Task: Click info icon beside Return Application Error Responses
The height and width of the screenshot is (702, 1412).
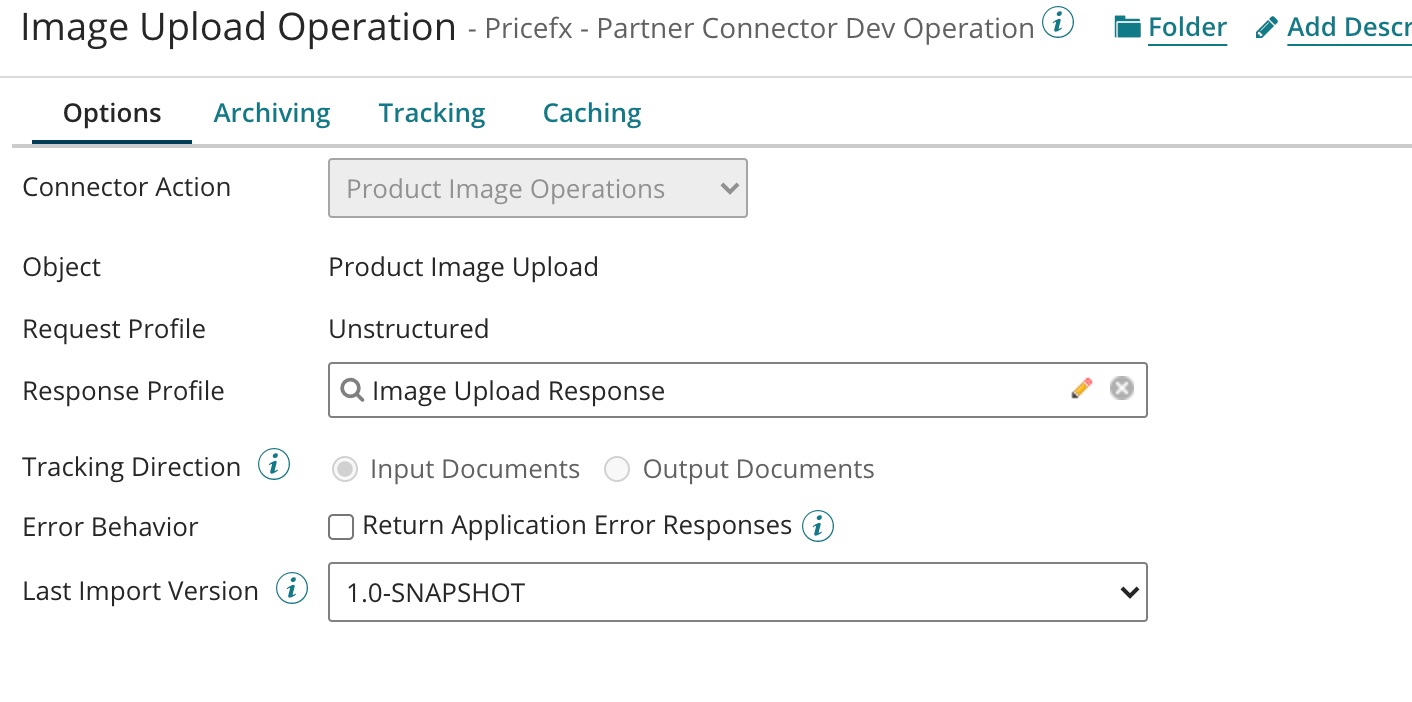Action: tap(818, 526)
